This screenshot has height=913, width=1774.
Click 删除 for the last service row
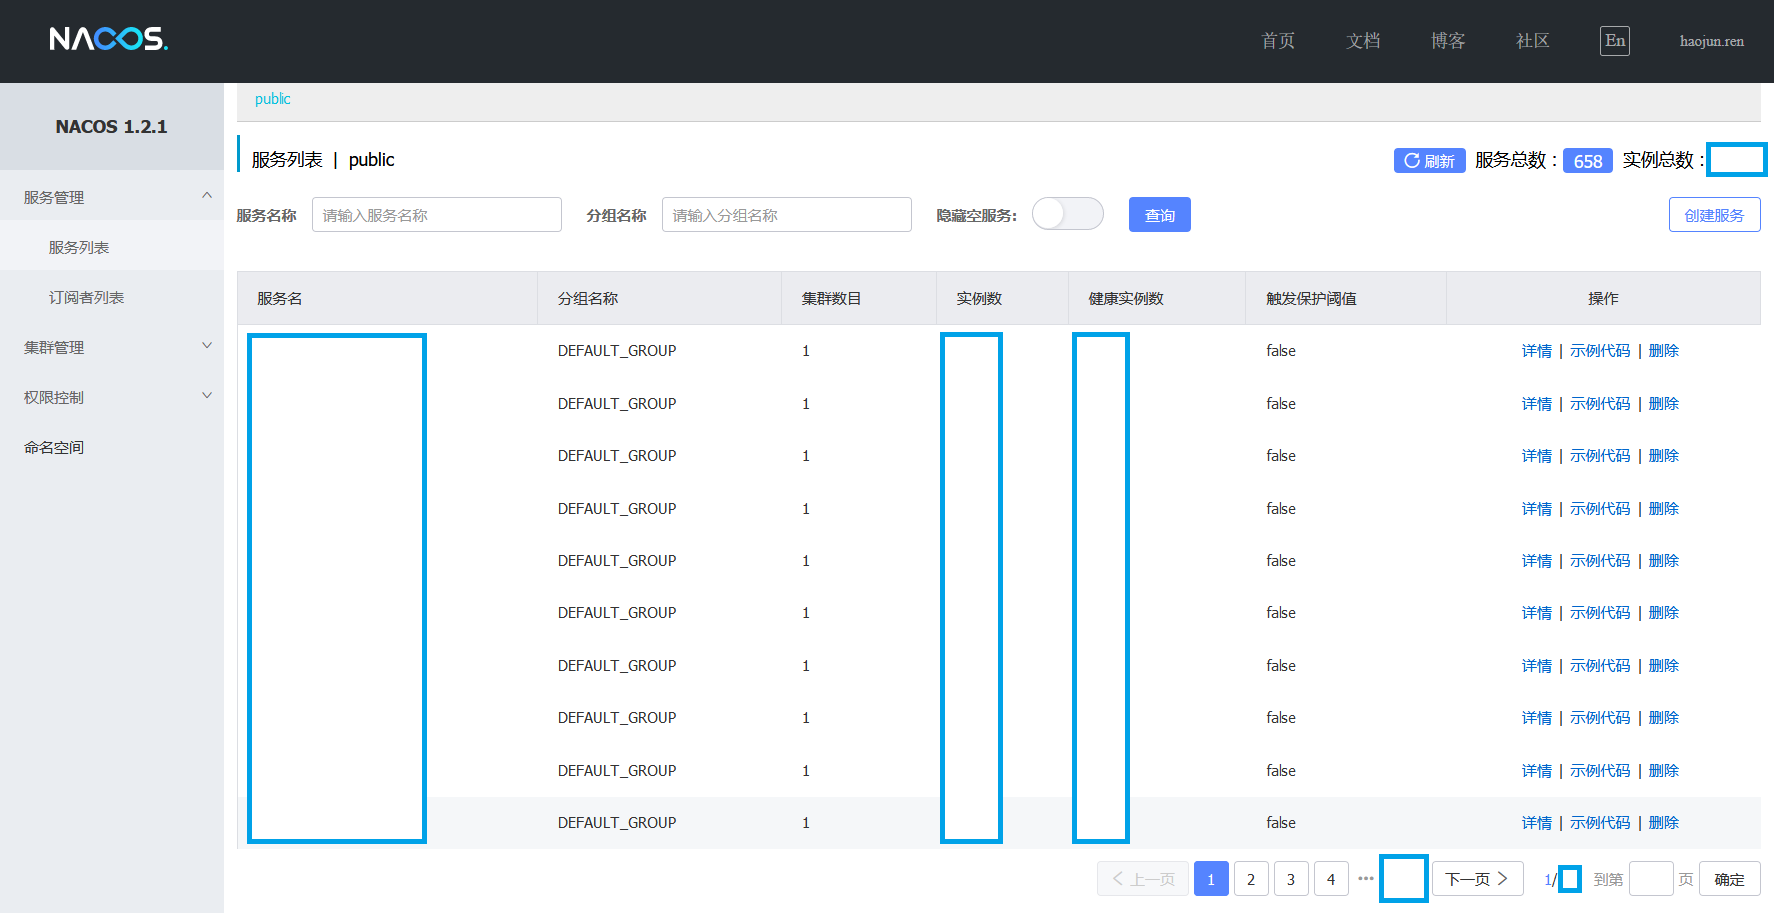[1664, 823]
